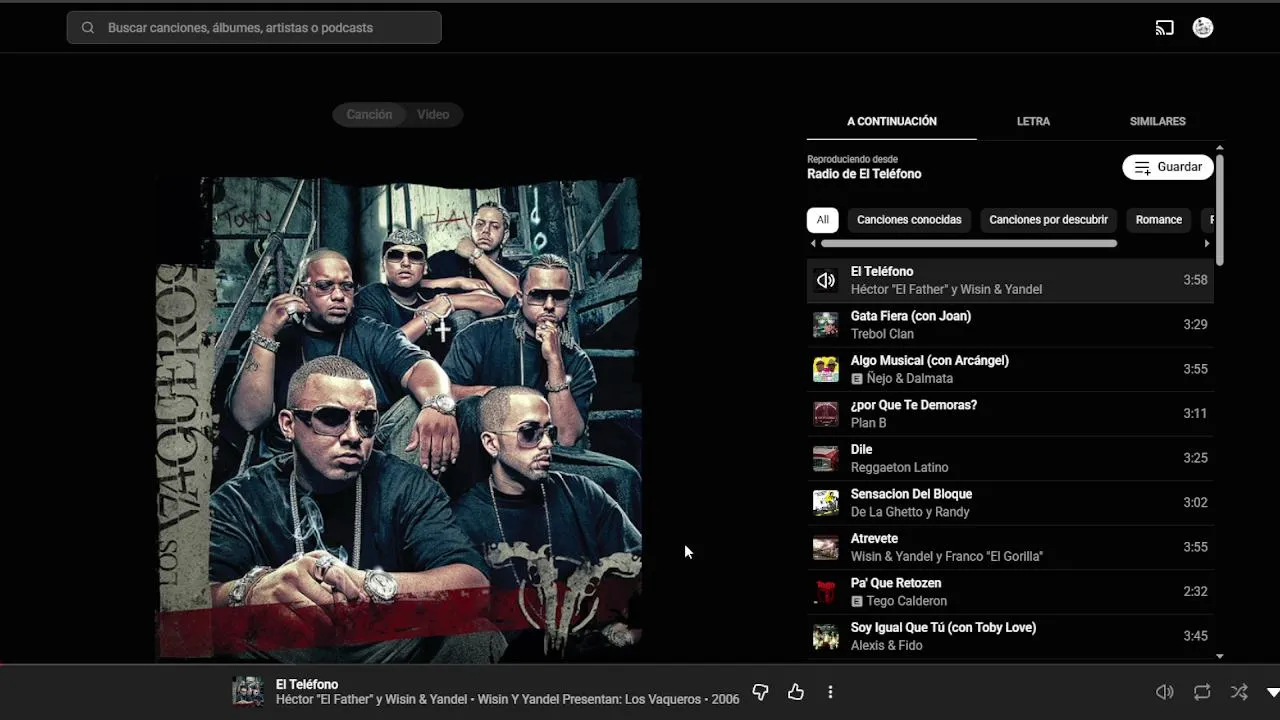Dislike the current song
This screenshot has height=720, width=1280.
click(x=760, y=692)
